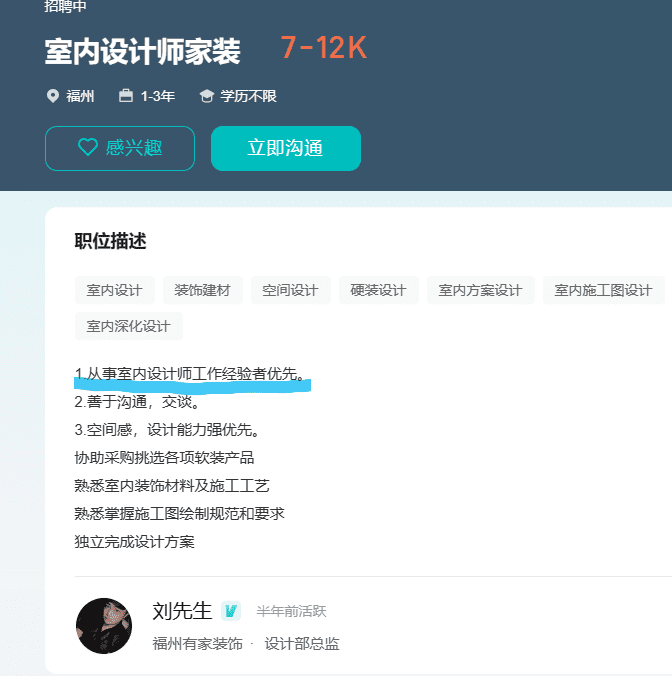Select the 室内施工图设计 tag

pos(603,290)
